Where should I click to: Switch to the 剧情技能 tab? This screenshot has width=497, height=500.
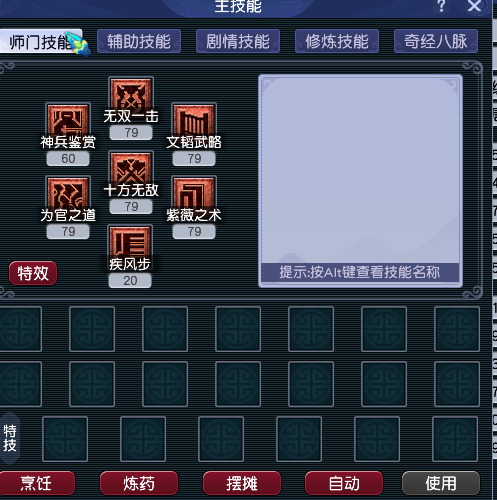pyautogui.click(x=238, y=41)
